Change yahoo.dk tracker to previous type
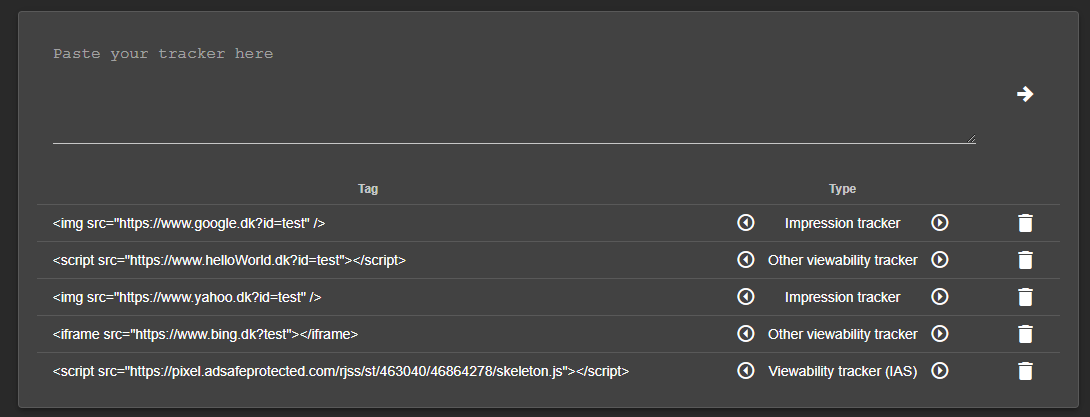This screenshot has height=417, width=1090. pos(745,297)
